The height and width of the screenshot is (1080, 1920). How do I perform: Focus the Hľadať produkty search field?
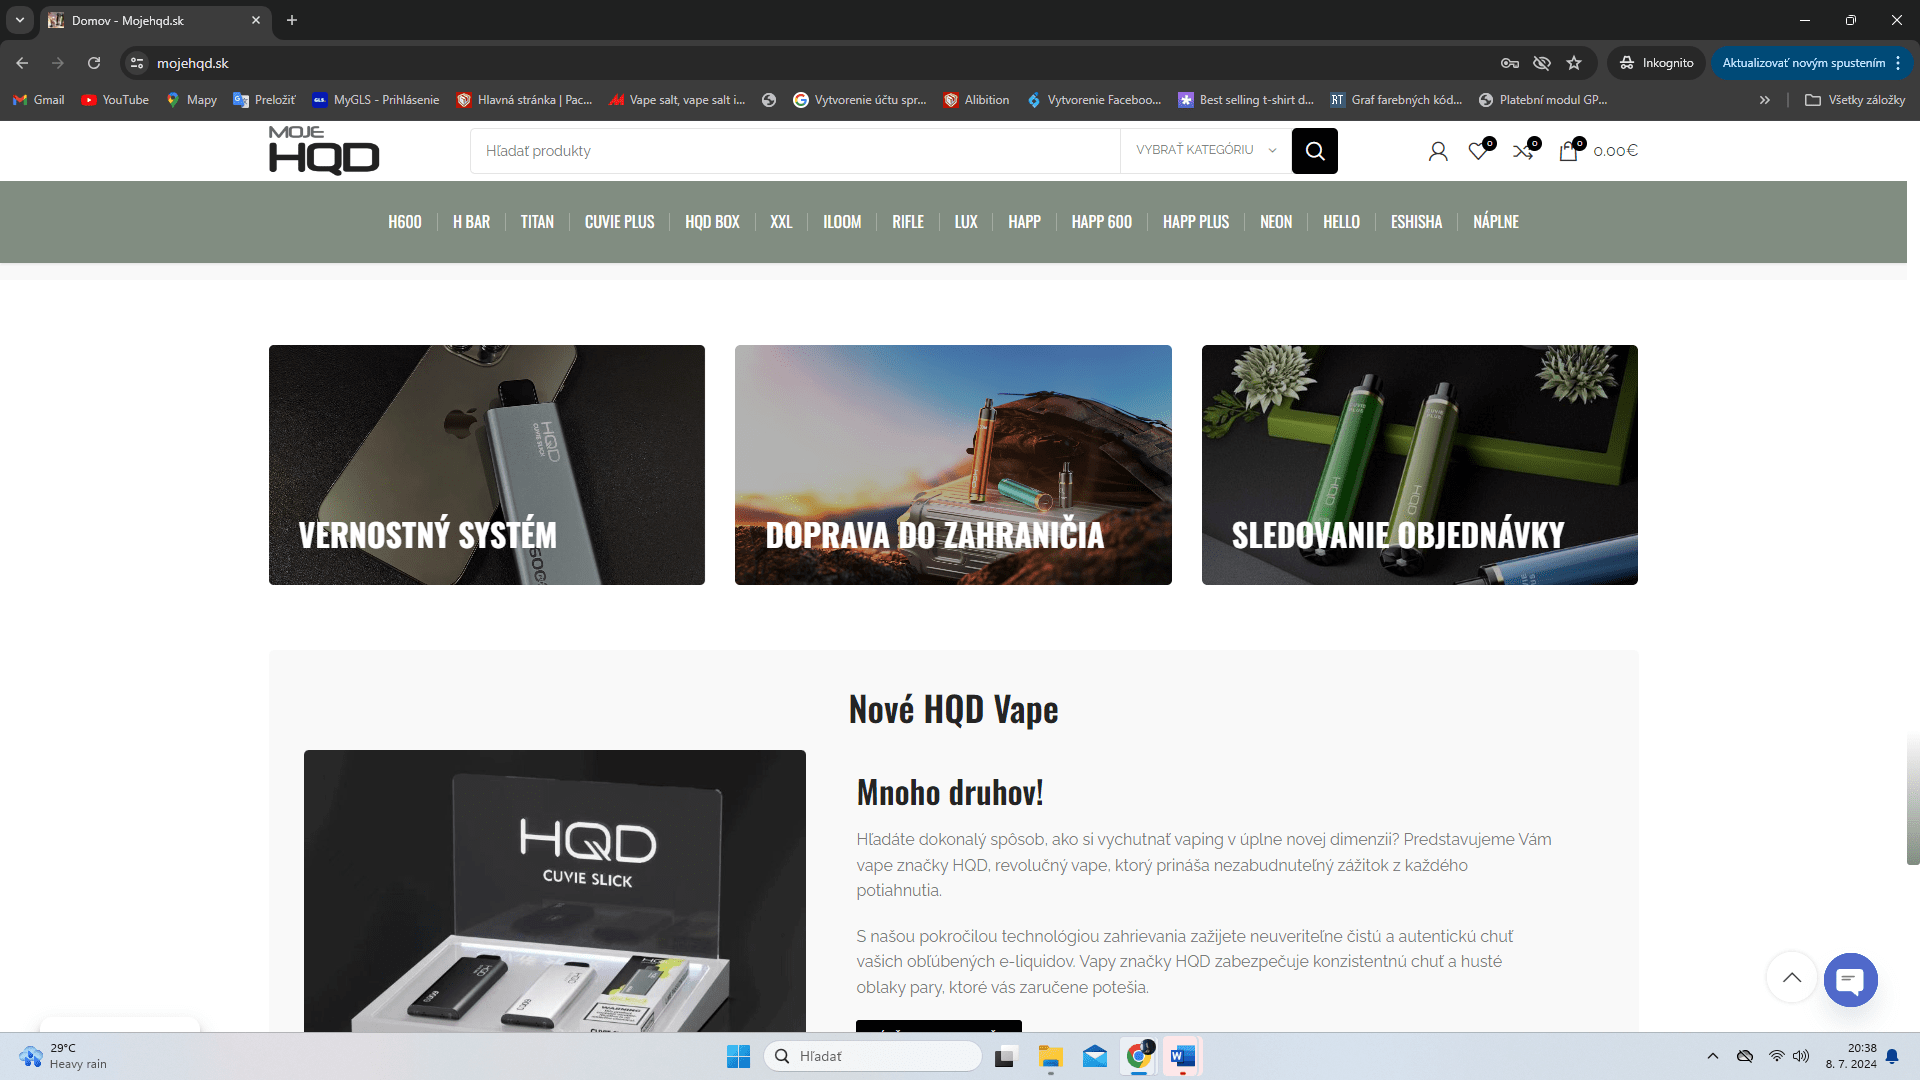point(795,151)
